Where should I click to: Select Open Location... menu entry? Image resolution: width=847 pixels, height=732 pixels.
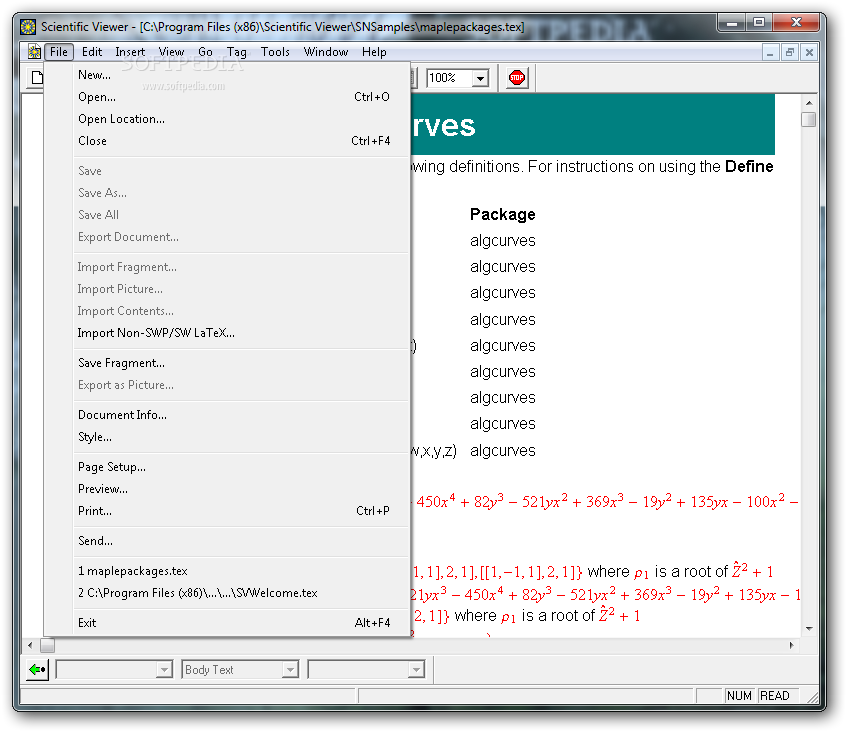[x=227, y=119]
